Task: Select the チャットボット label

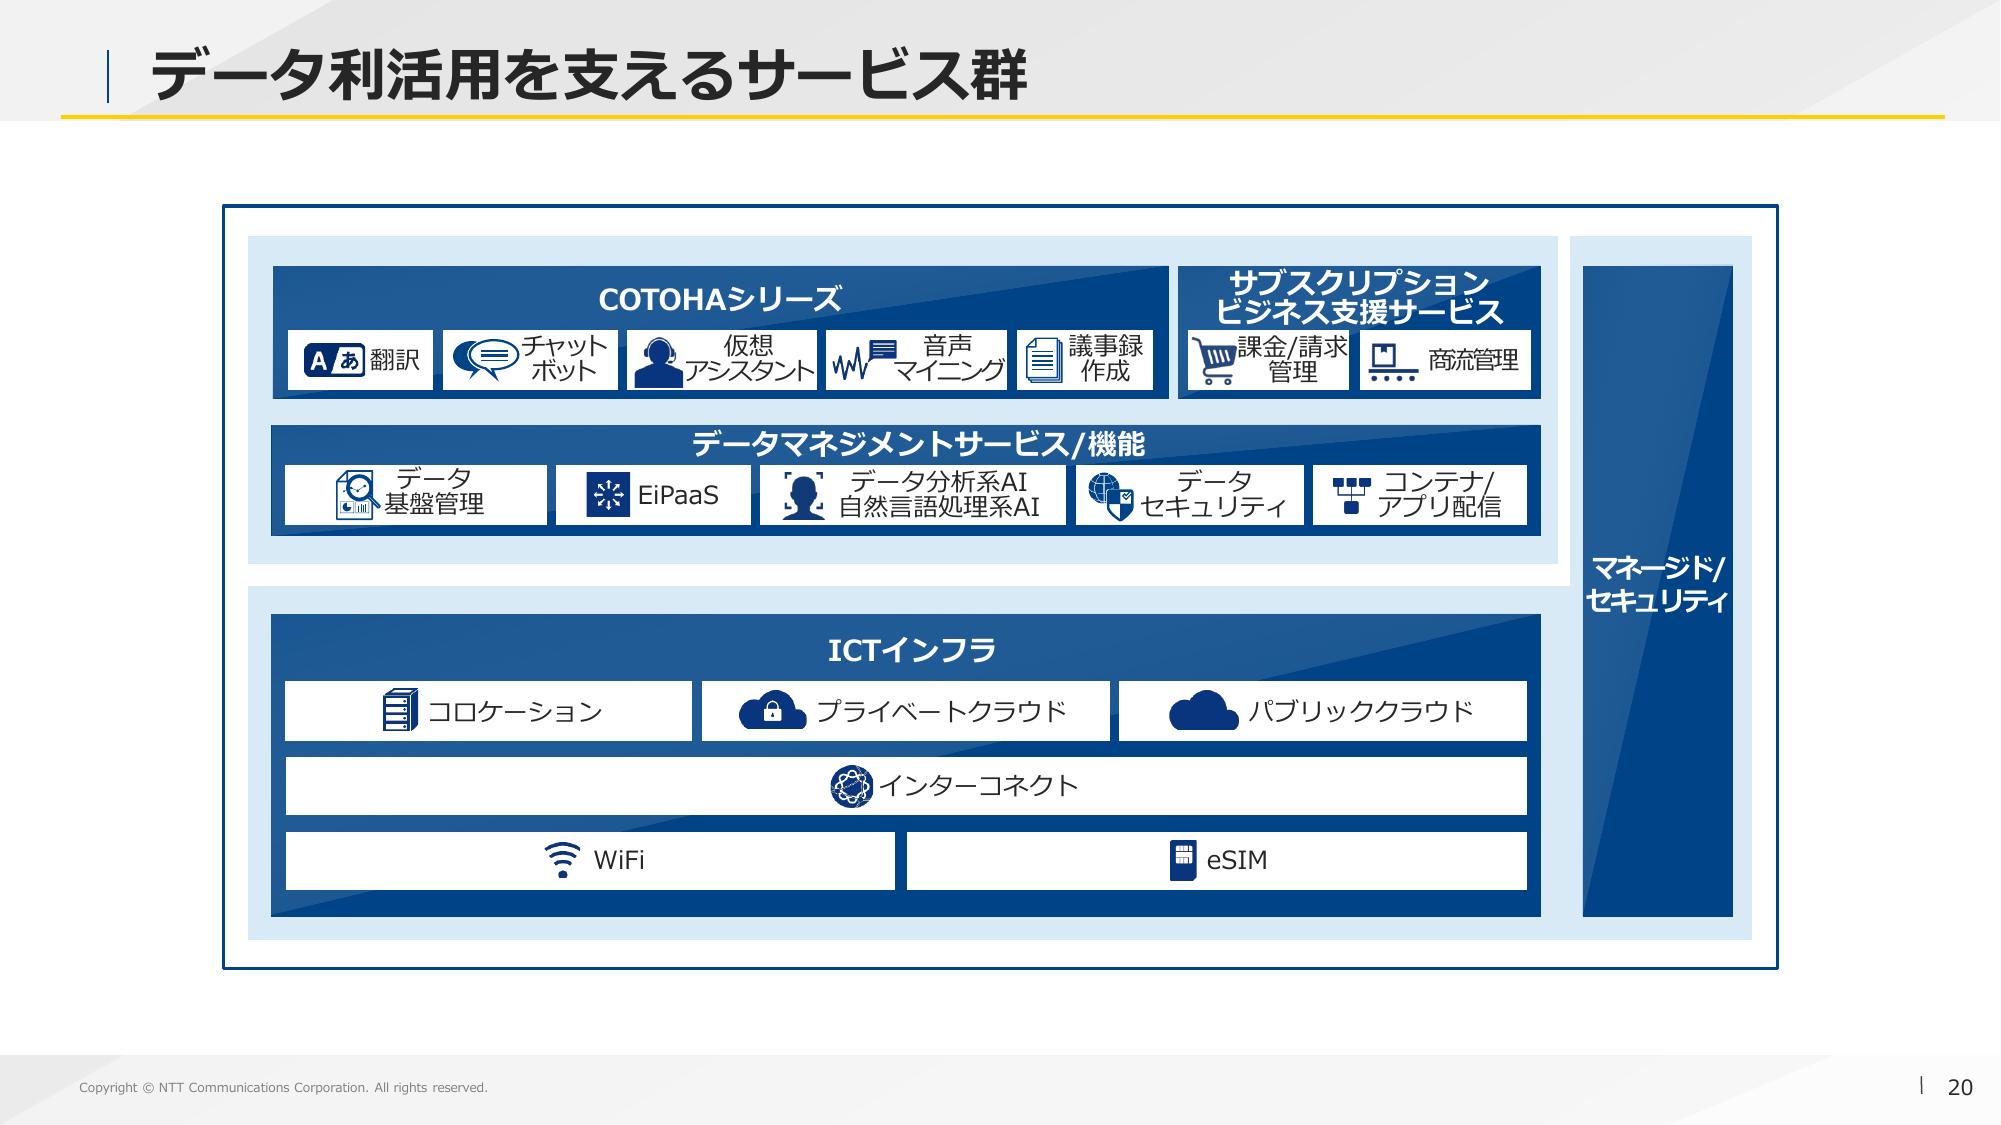Action: (564, 359)
